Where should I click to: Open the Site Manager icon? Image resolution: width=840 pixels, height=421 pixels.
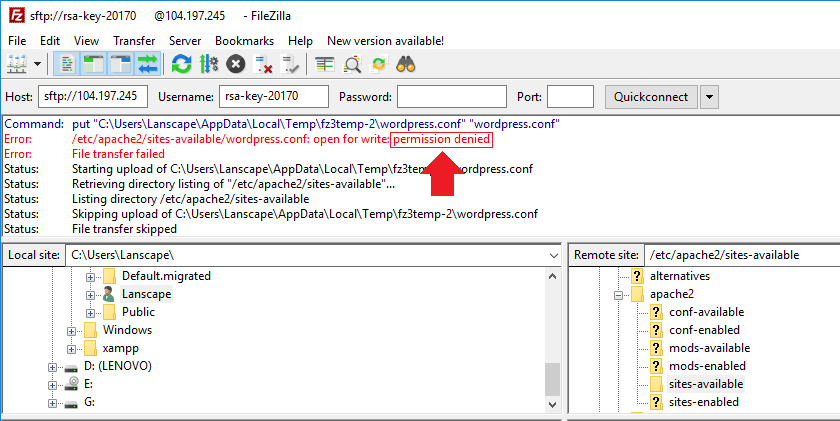pos(17,65)
